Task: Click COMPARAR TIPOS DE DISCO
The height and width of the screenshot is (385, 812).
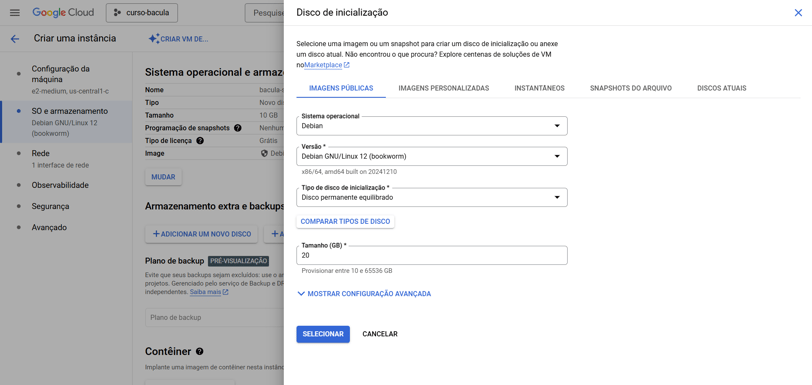Action: (x=345, y=221)
